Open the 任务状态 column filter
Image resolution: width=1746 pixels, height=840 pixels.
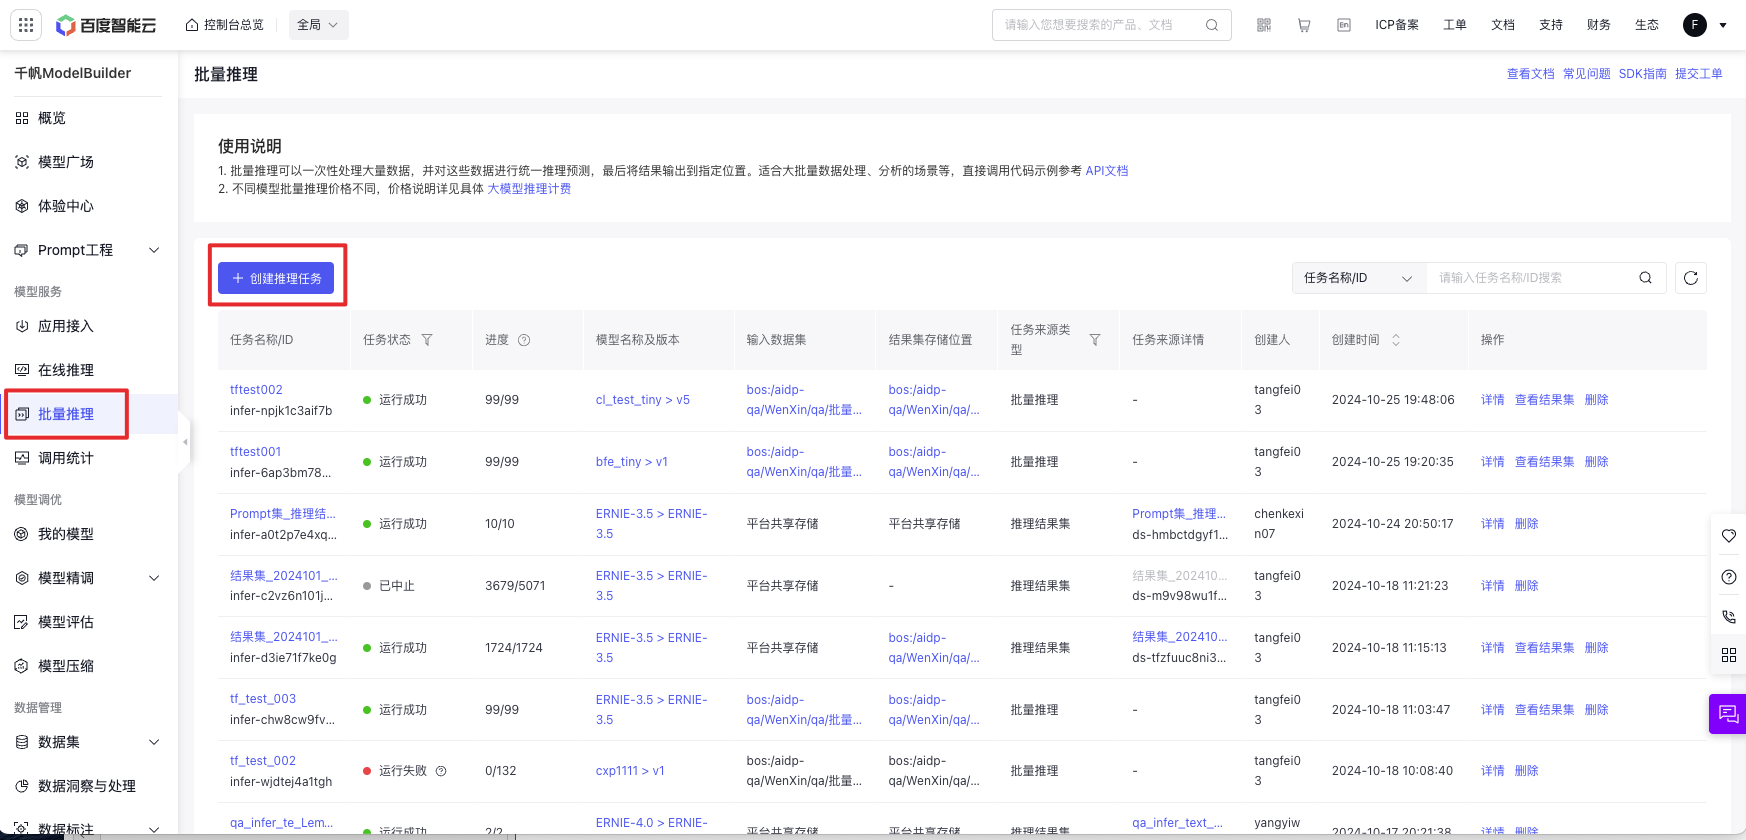tap(427, 340)
